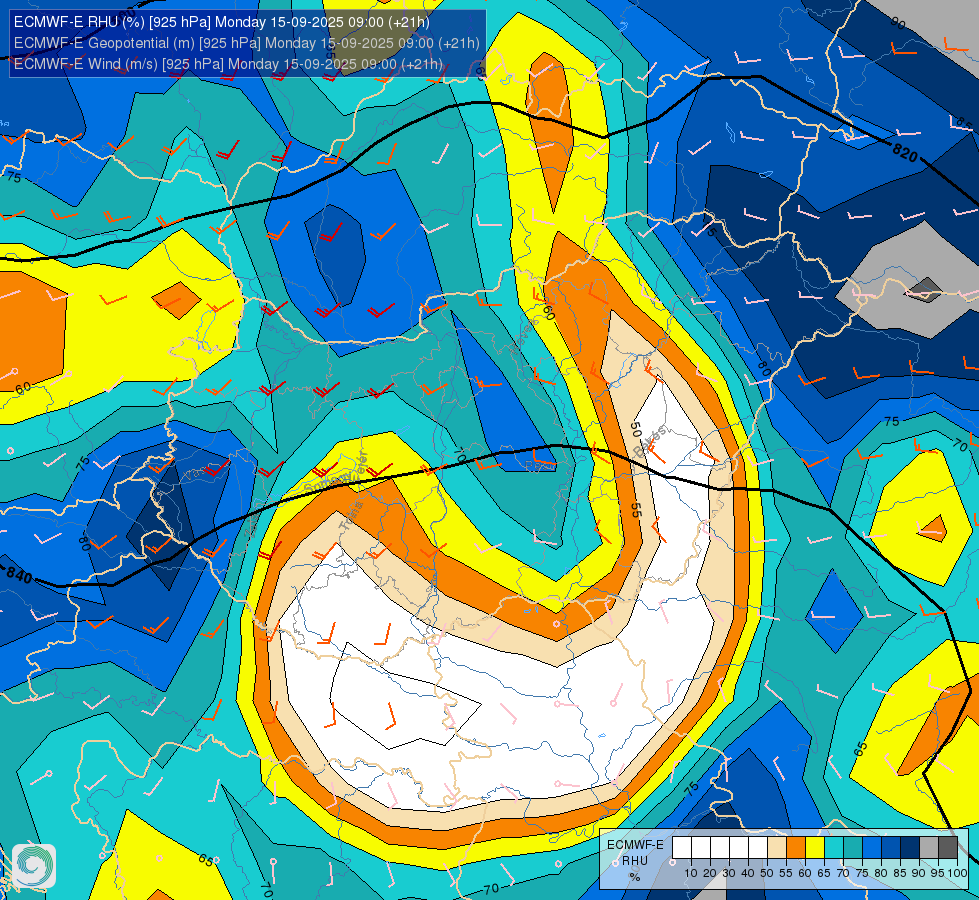
Task: Click the beige 50–55 legend swatch
Action: pyautogui.click(x=777, y=848)
